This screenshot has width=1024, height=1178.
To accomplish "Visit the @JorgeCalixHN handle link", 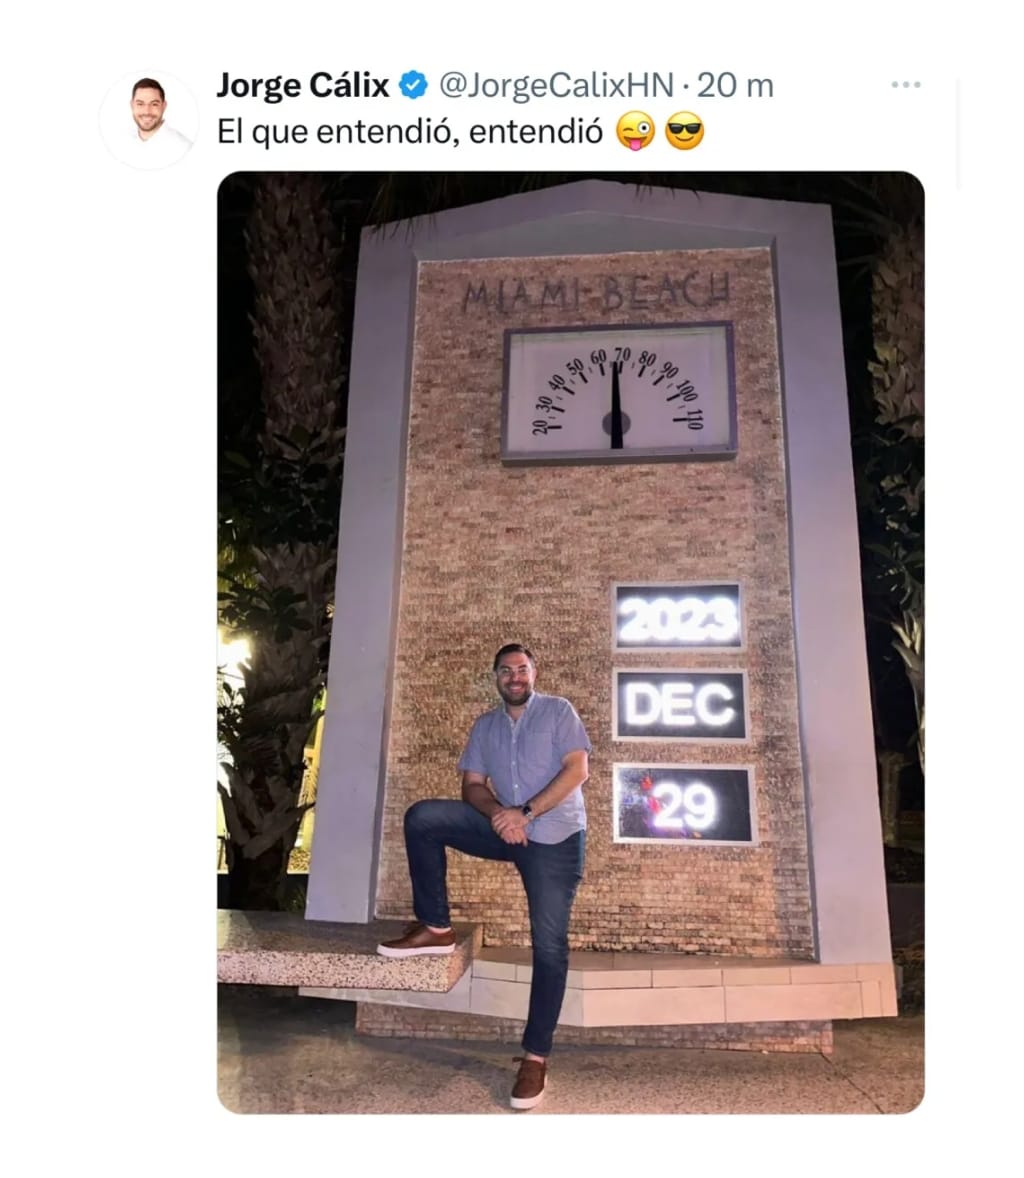I will pyautogui.click(x=556, y=86).
